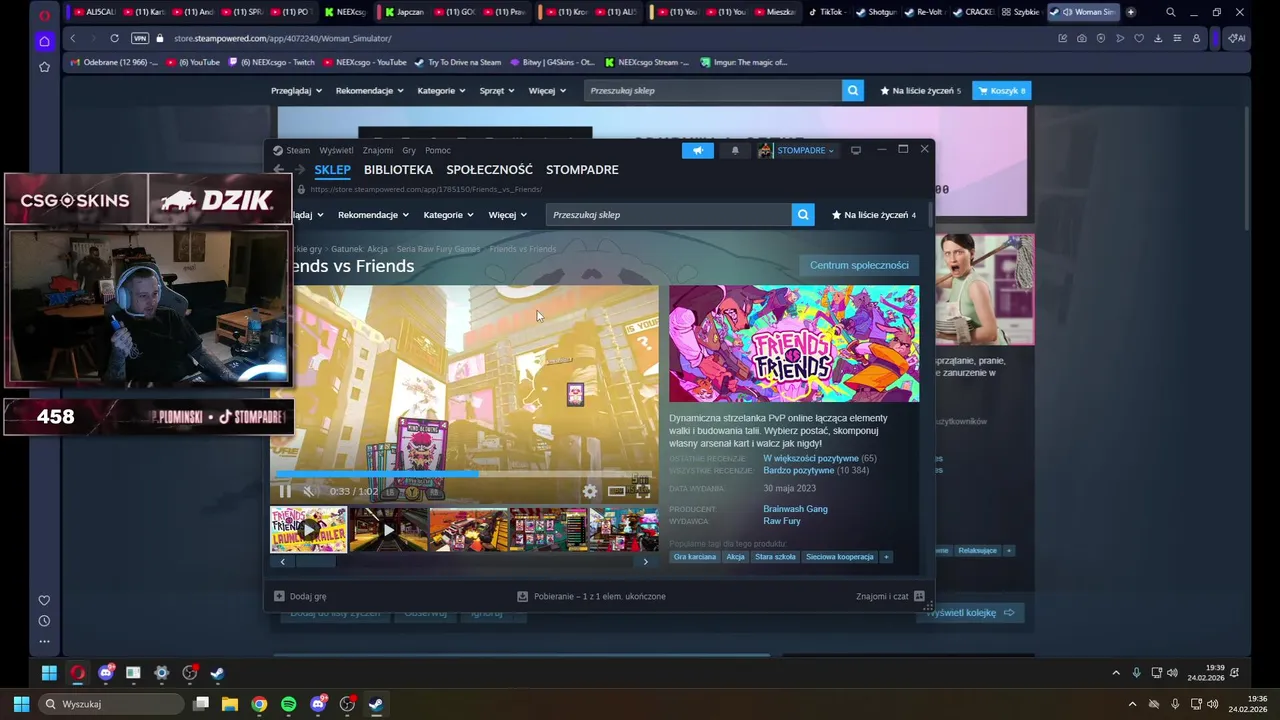This screenshot has width=1280, height=720.
Task: Open the STOMPADRE profile tab
Action: 582,170
